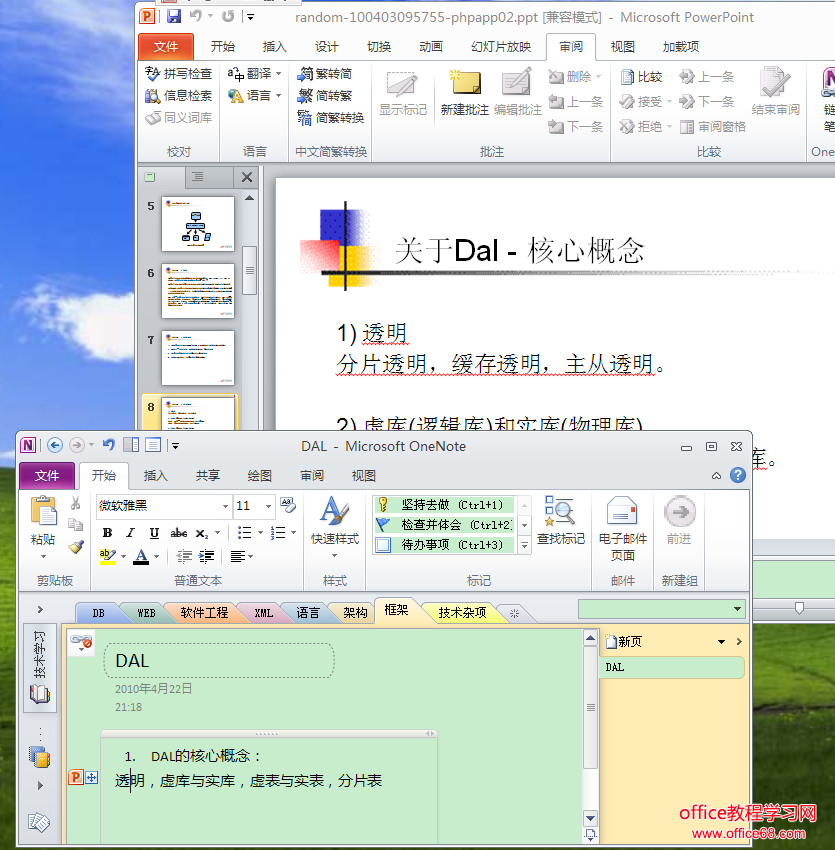Convert traditional to simplified 繁转简

[325, 73]
